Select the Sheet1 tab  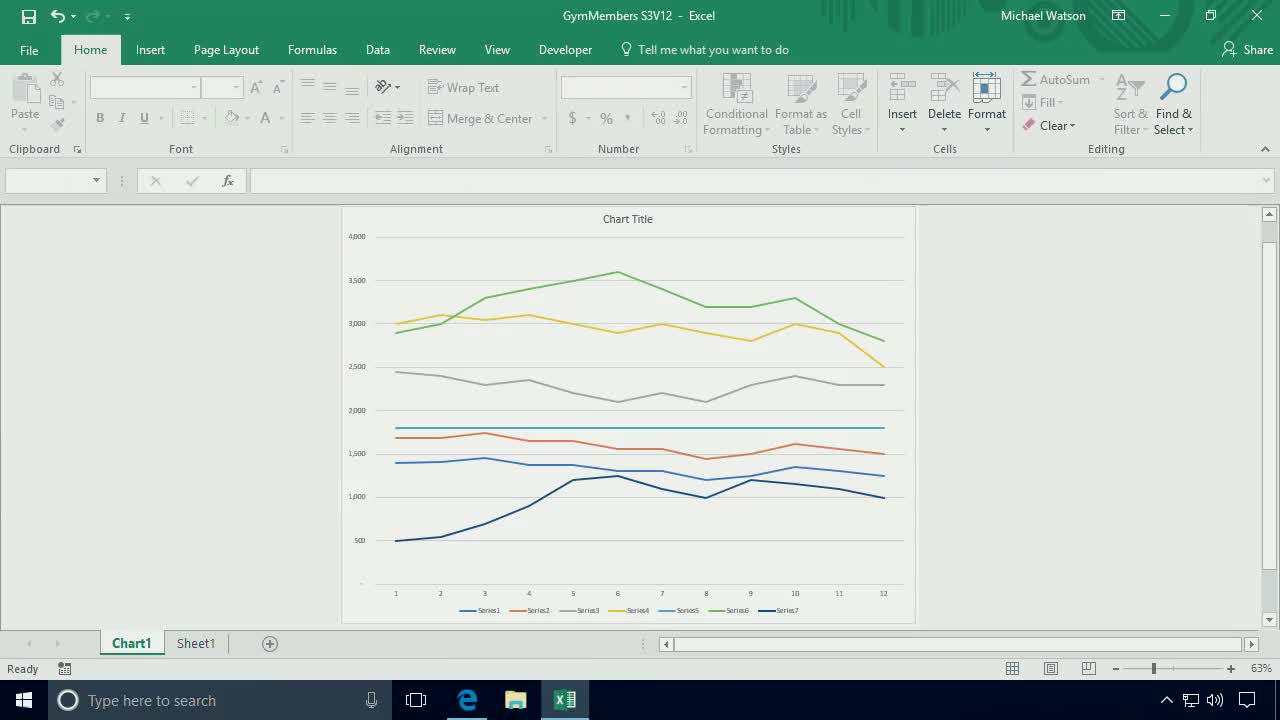(195, 643)
